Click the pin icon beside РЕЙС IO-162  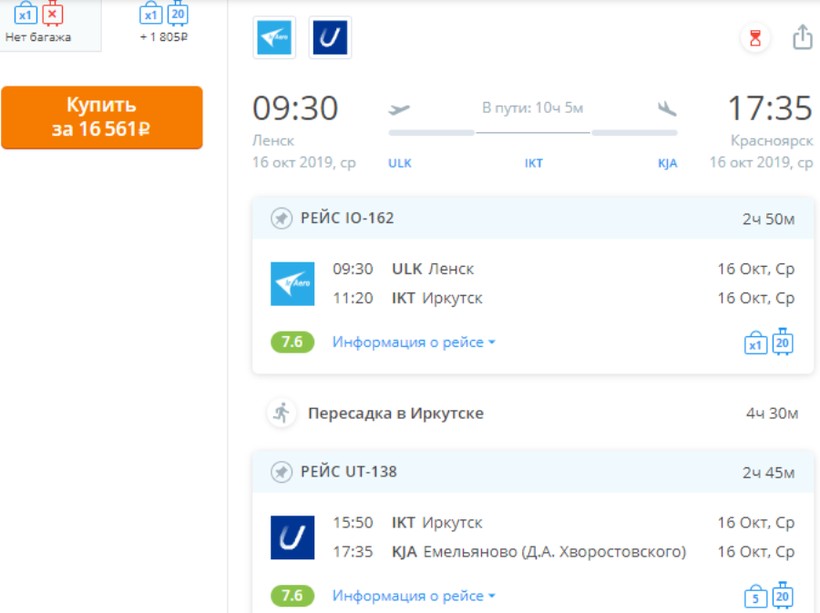click(x=281, y=218)
